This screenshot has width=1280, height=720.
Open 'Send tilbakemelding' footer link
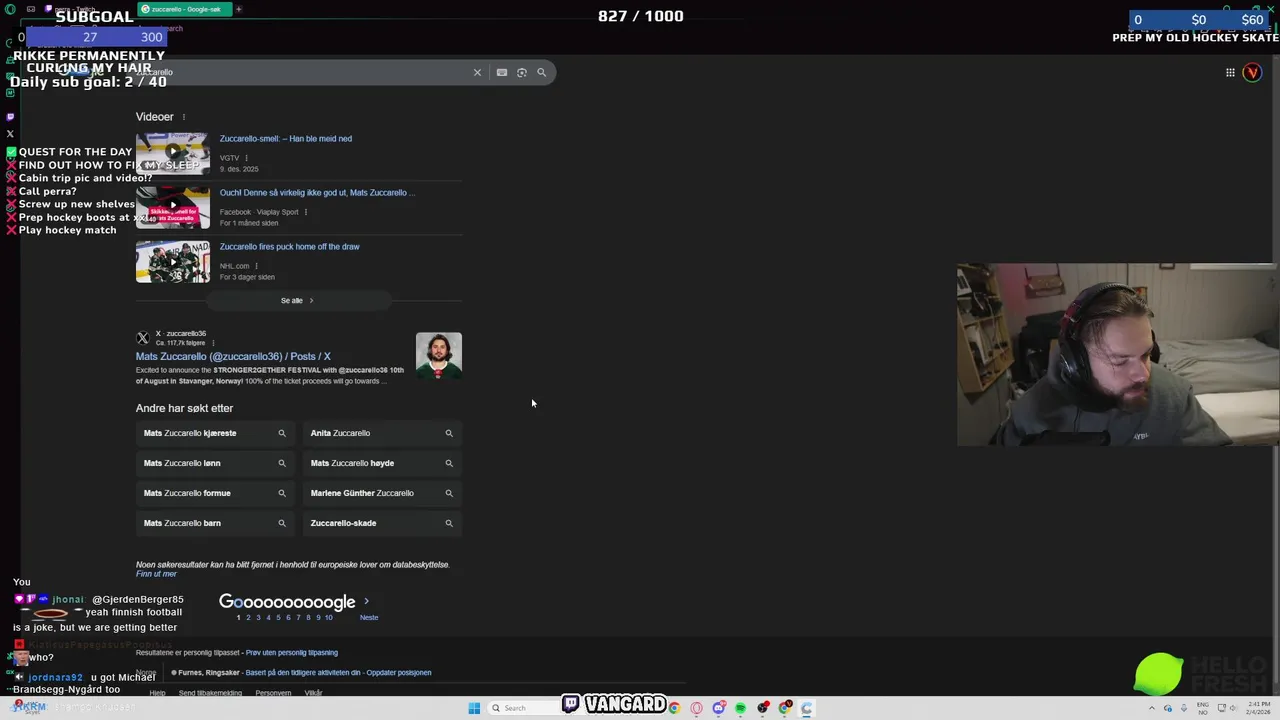pos(210,693)
